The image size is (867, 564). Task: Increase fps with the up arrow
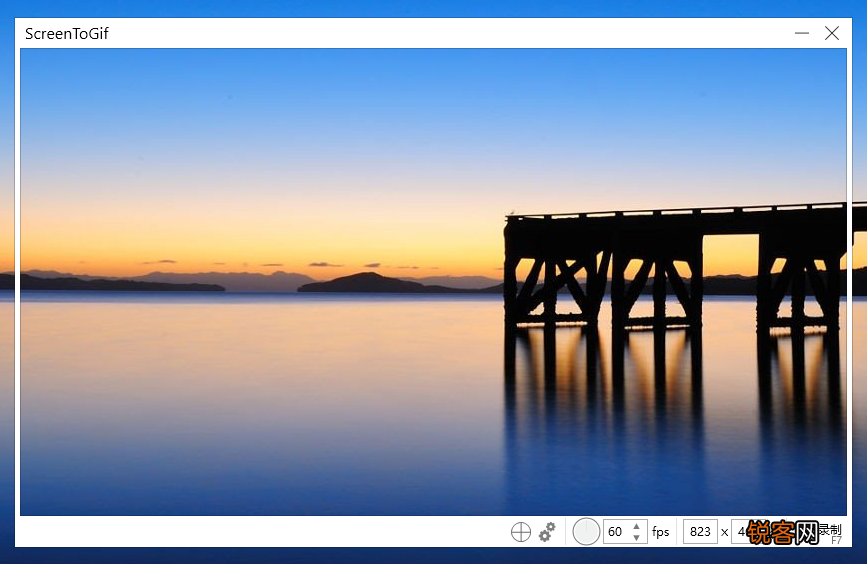(x=636, y=526)
